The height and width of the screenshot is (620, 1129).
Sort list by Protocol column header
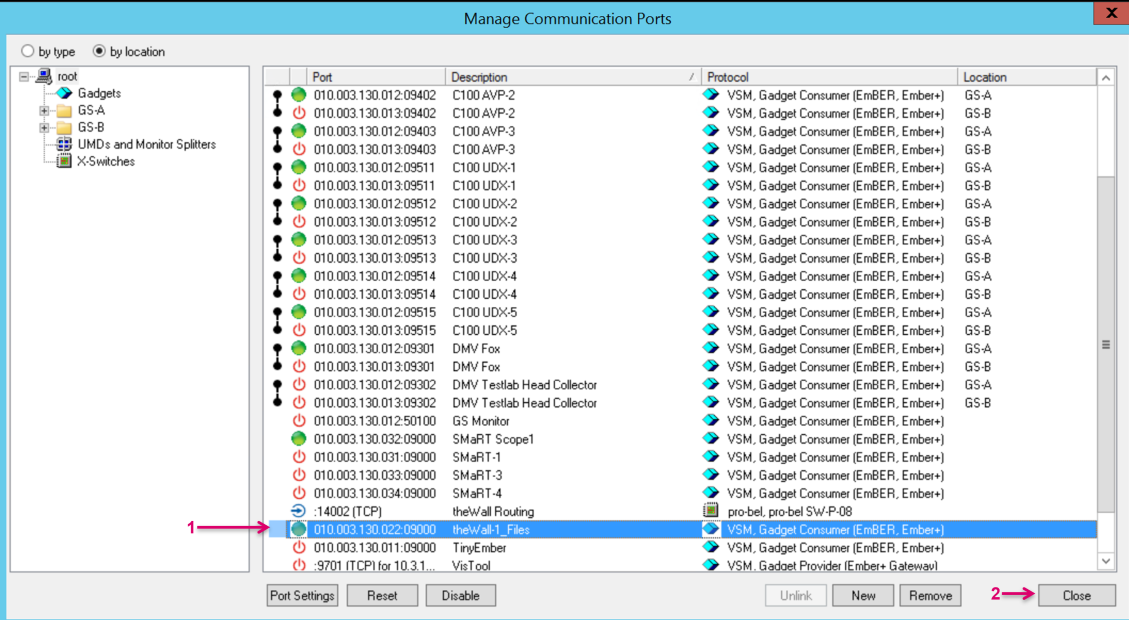point(828,77)
